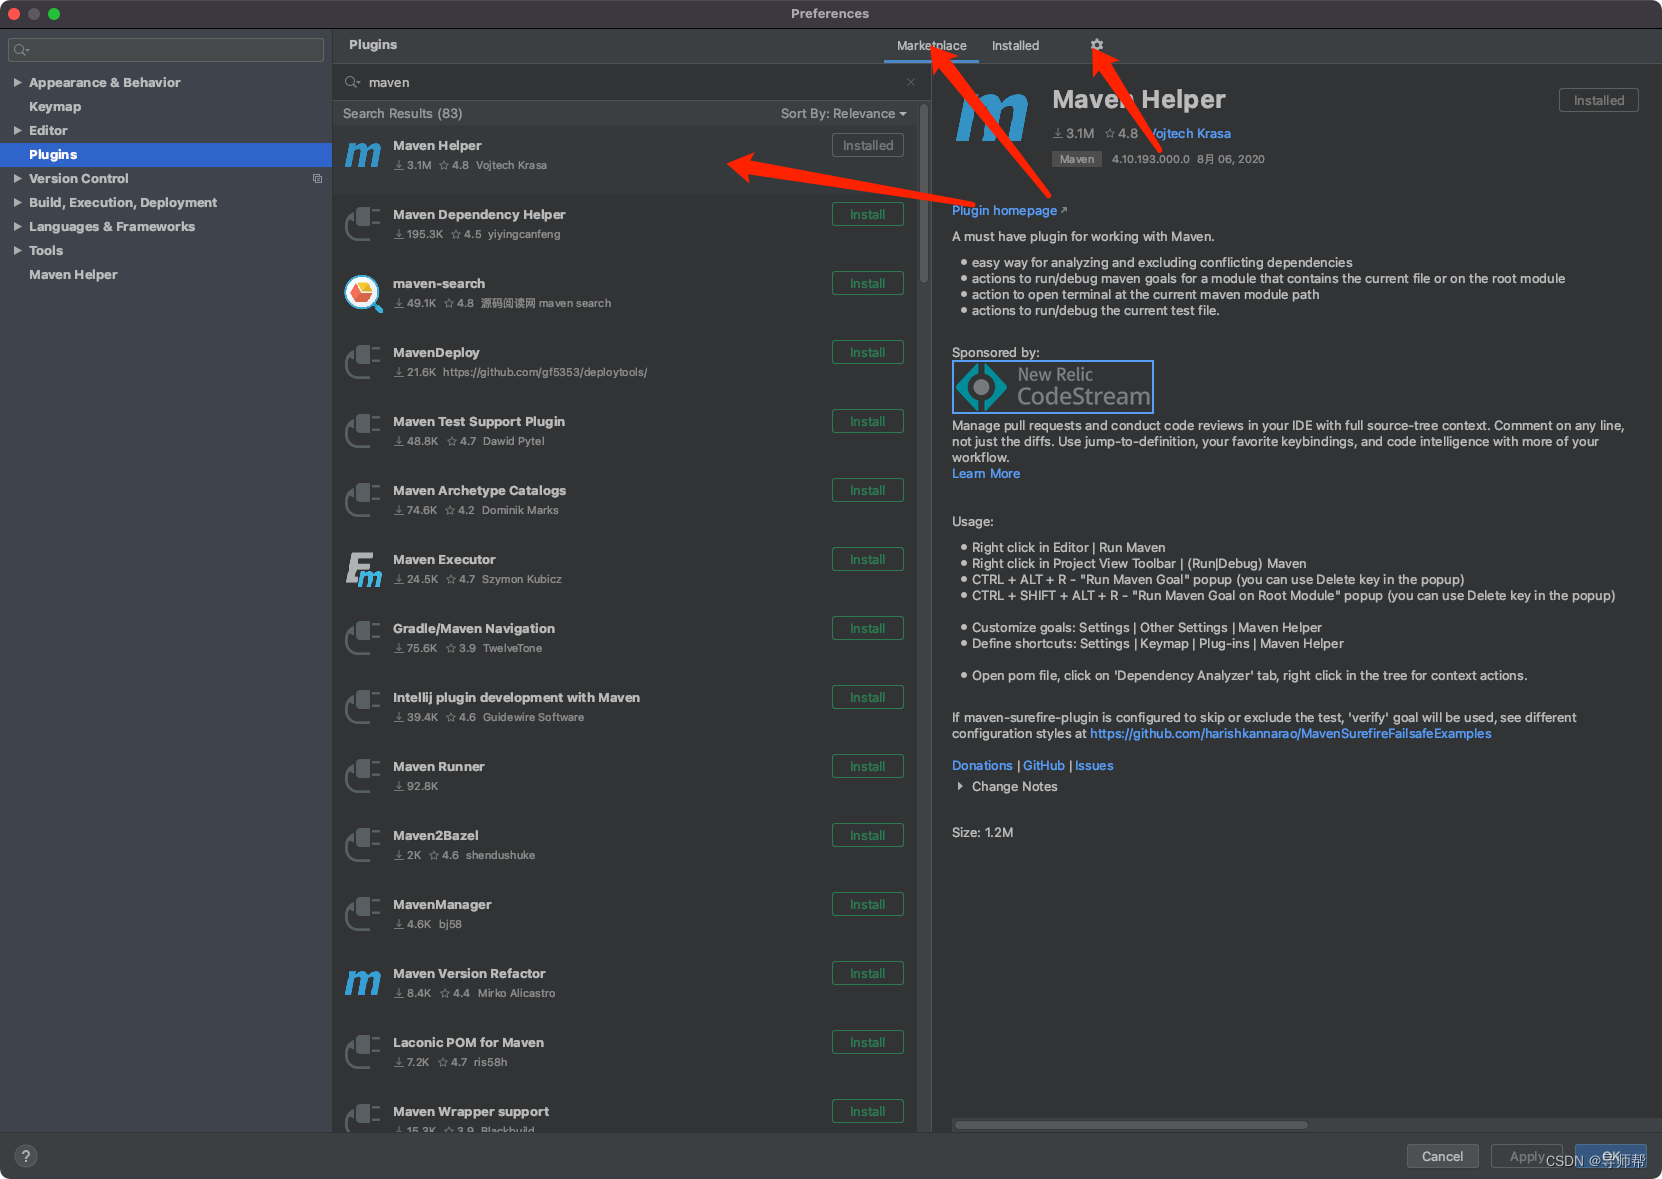Open the New Relic CodeStream sponsor banner
The width and height of the screenshot is (1662, 1179).
pyautogui.click(x=1052, y=386)
